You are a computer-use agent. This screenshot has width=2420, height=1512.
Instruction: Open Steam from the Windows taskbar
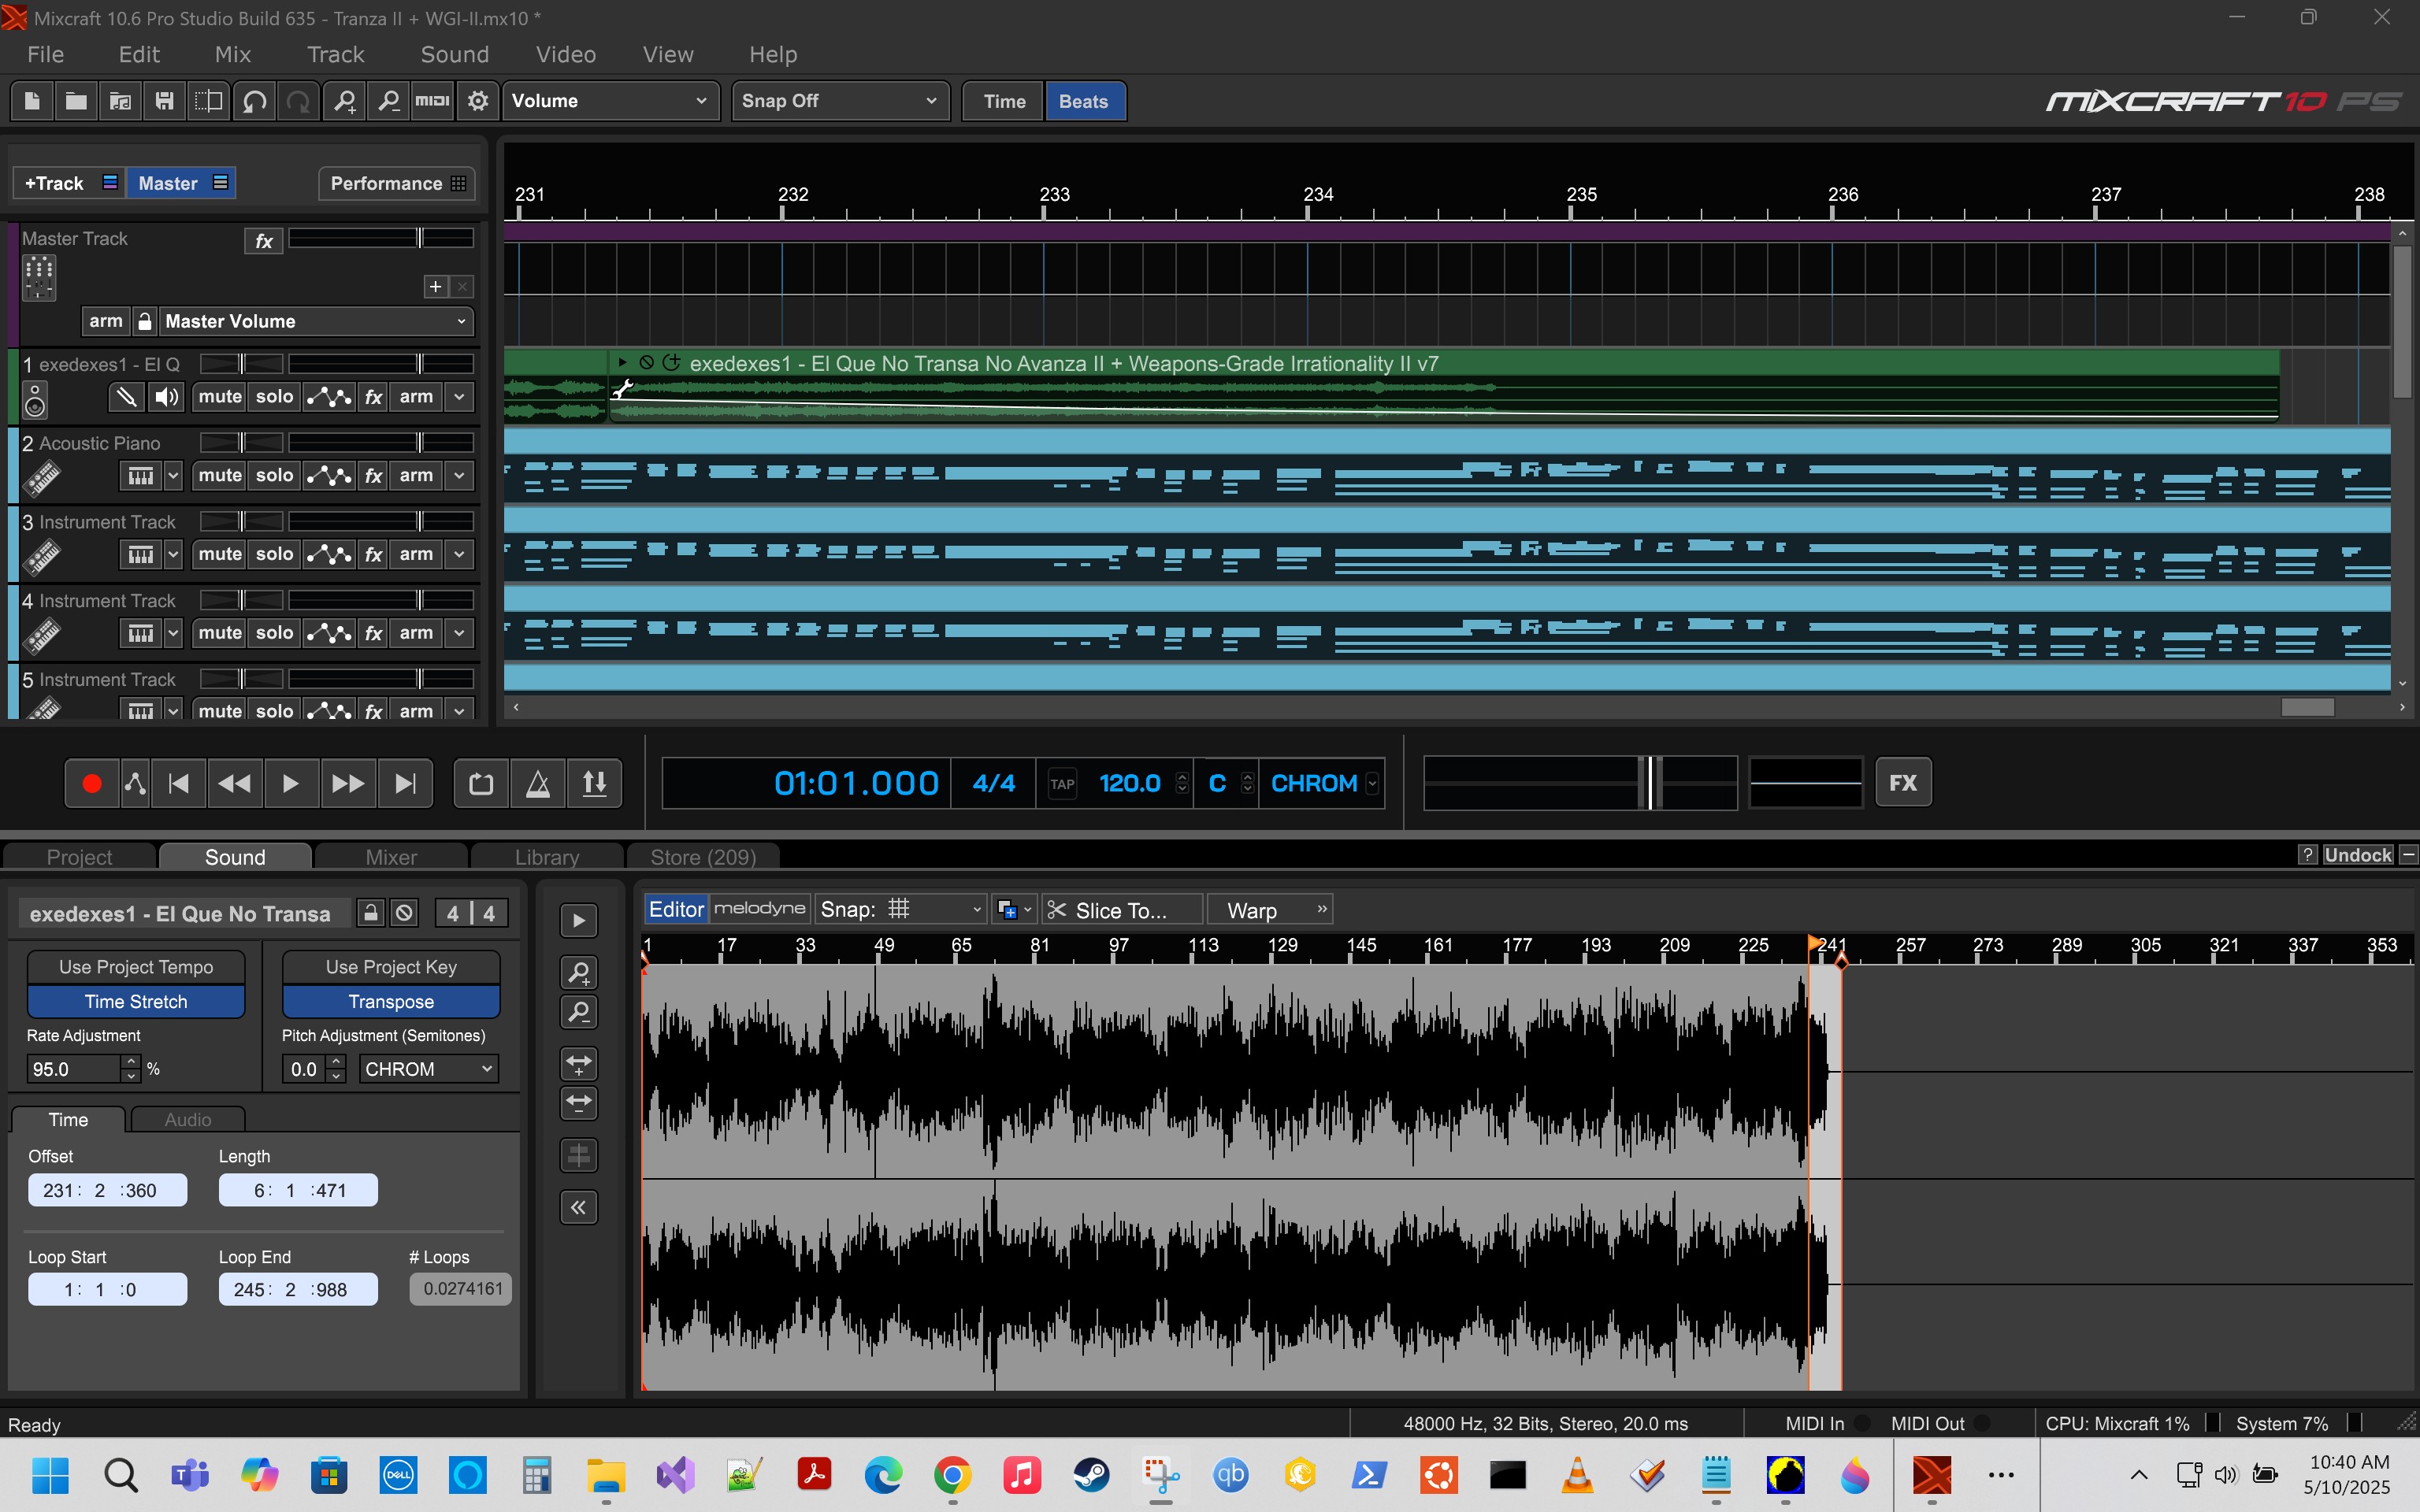click(x=1091, y=1475)
